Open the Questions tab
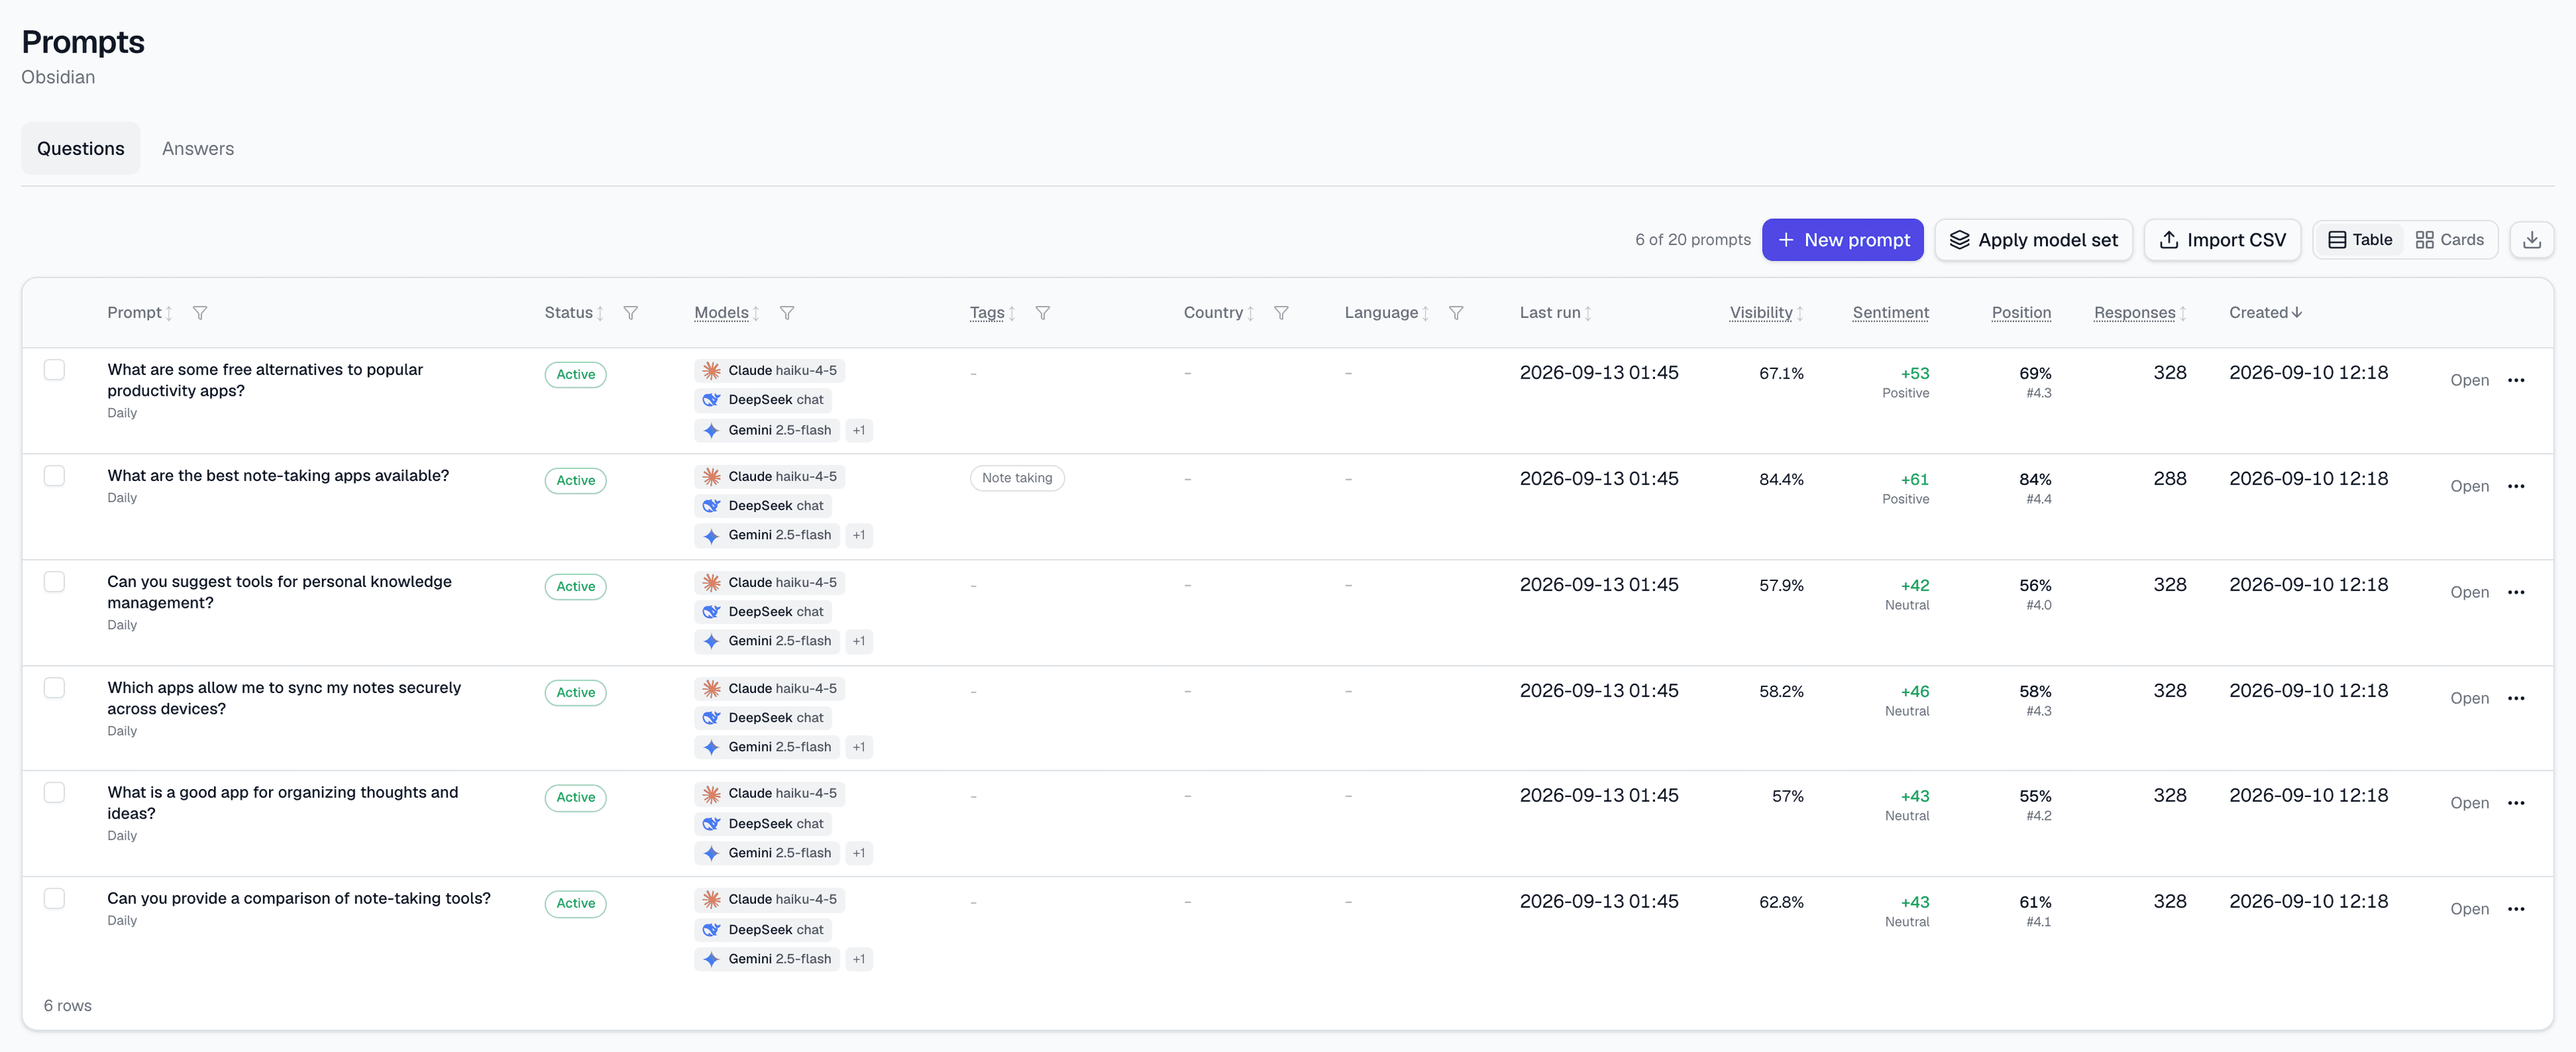Viewport: 2576px width, 1052px height. 81,149
